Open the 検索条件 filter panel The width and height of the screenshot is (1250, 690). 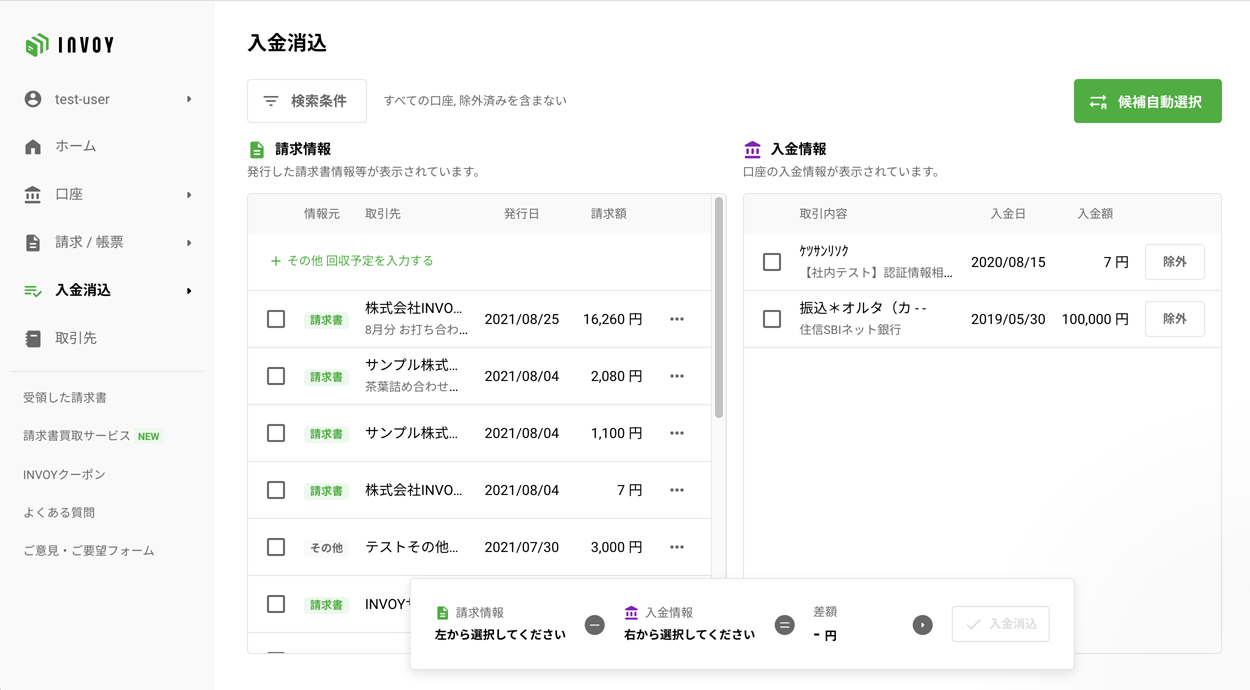click(307, 101)
